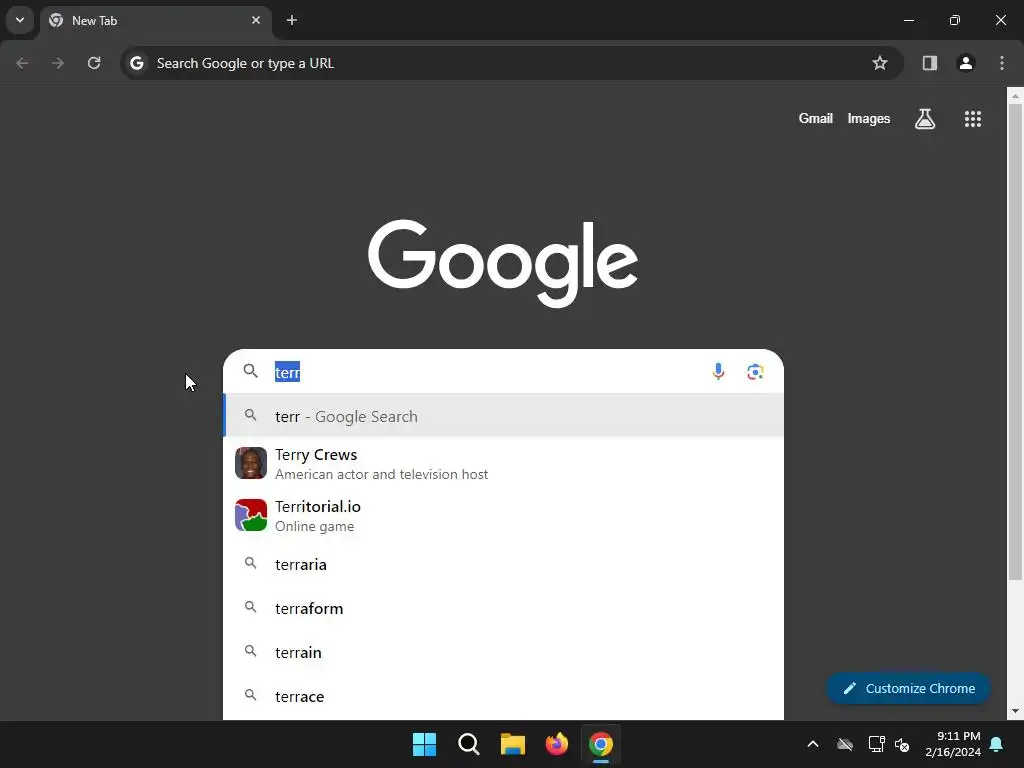This screenshot has width=1024, height=768.
Task: Open Chrome's three-dot menu
Action: [1002, 63]
